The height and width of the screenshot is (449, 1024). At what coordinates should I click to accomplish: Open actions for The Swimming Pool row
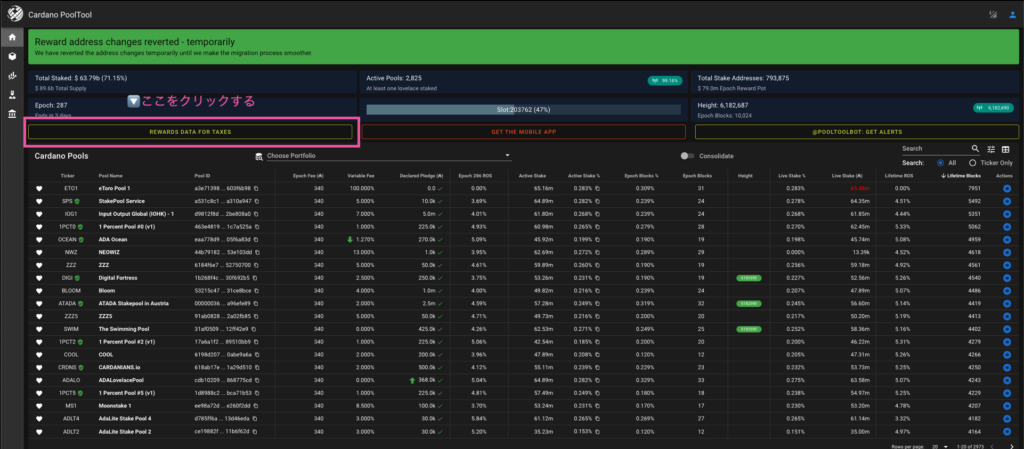(1006, 330)
